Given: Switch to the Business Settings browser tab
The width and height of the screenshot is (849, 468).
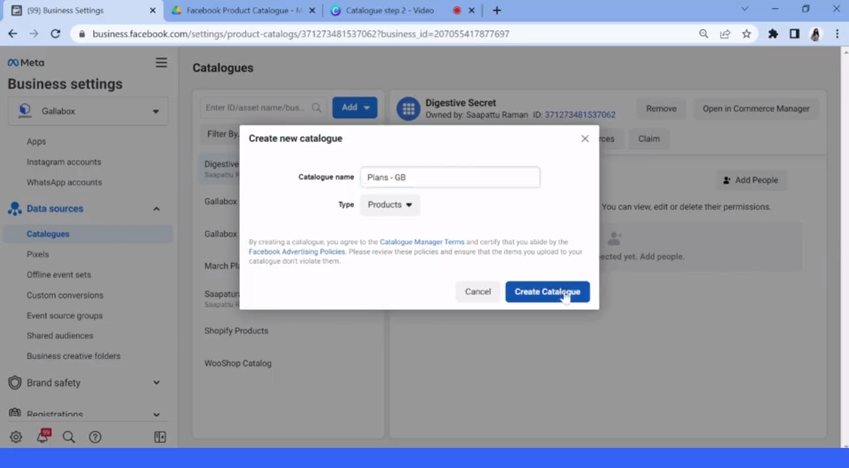Looking at the screenshot, I should pyautogui.click(x=81, y=10).
